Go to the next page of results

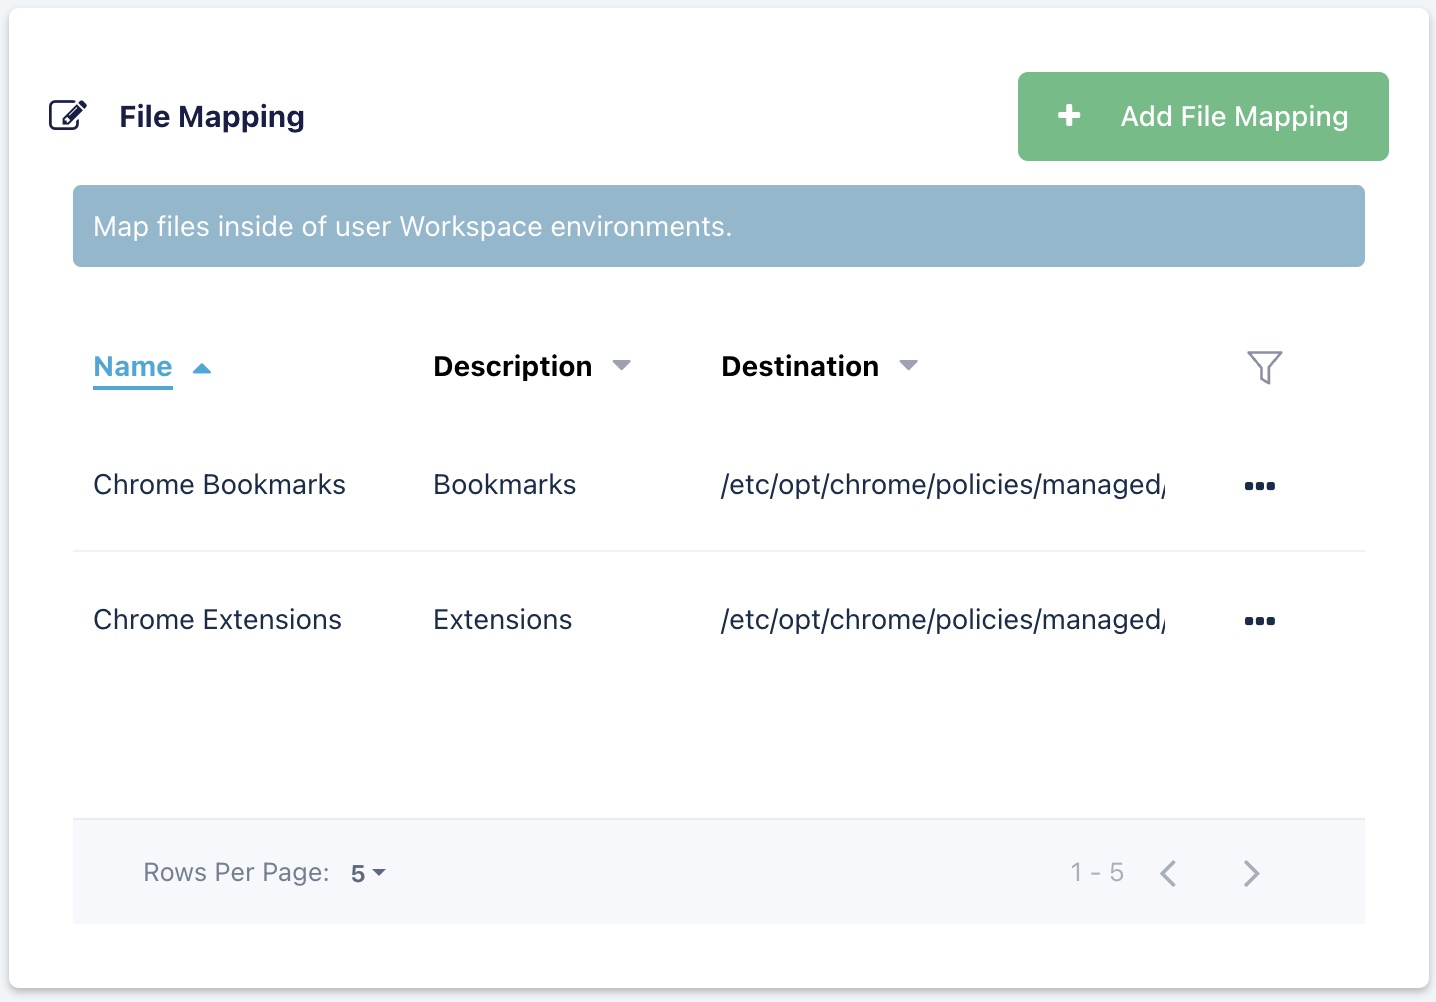tap(1251, 873)
